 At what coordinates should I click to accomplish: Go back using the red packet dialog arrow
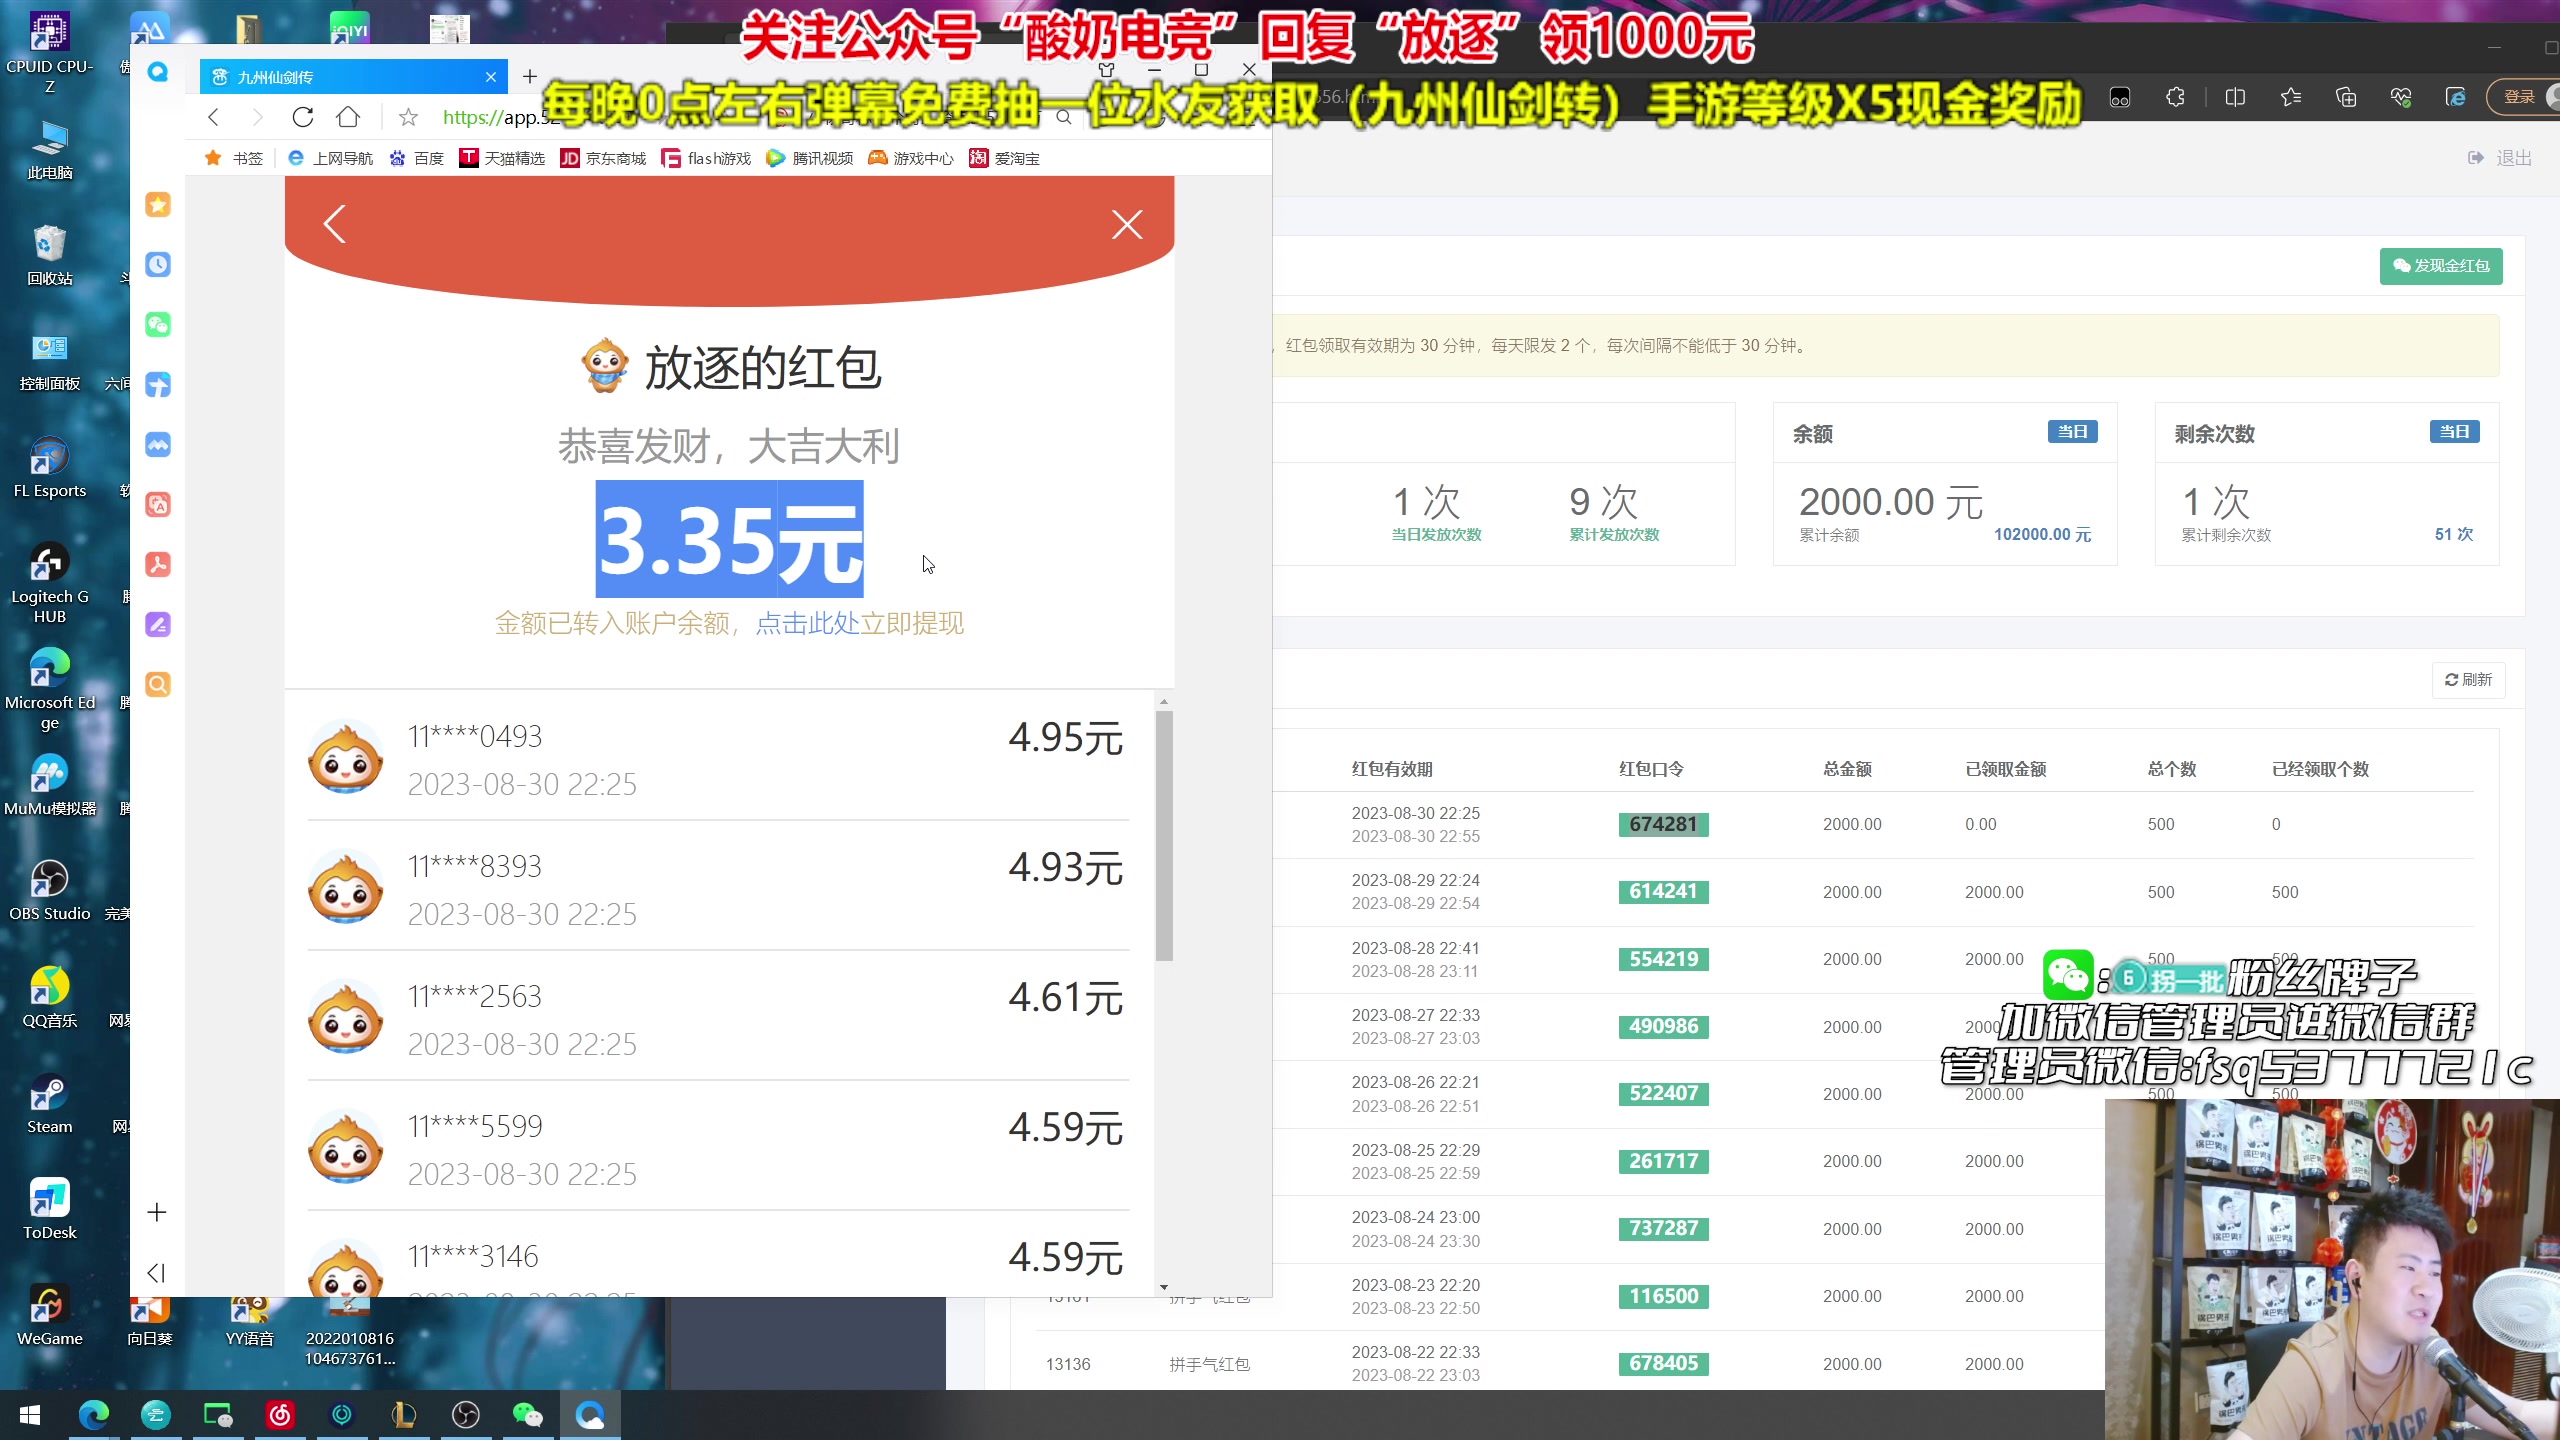[x=335, y=224]
